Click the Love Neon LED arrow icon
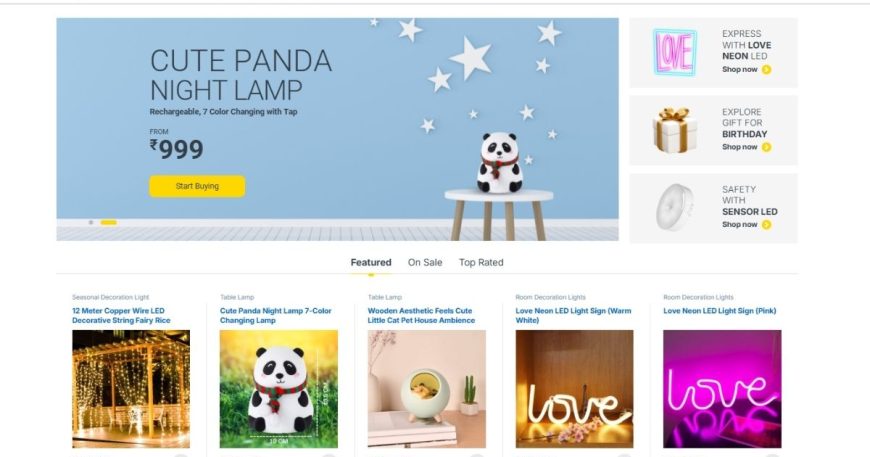This screenshot has height=457, width=870. [766, 69]
